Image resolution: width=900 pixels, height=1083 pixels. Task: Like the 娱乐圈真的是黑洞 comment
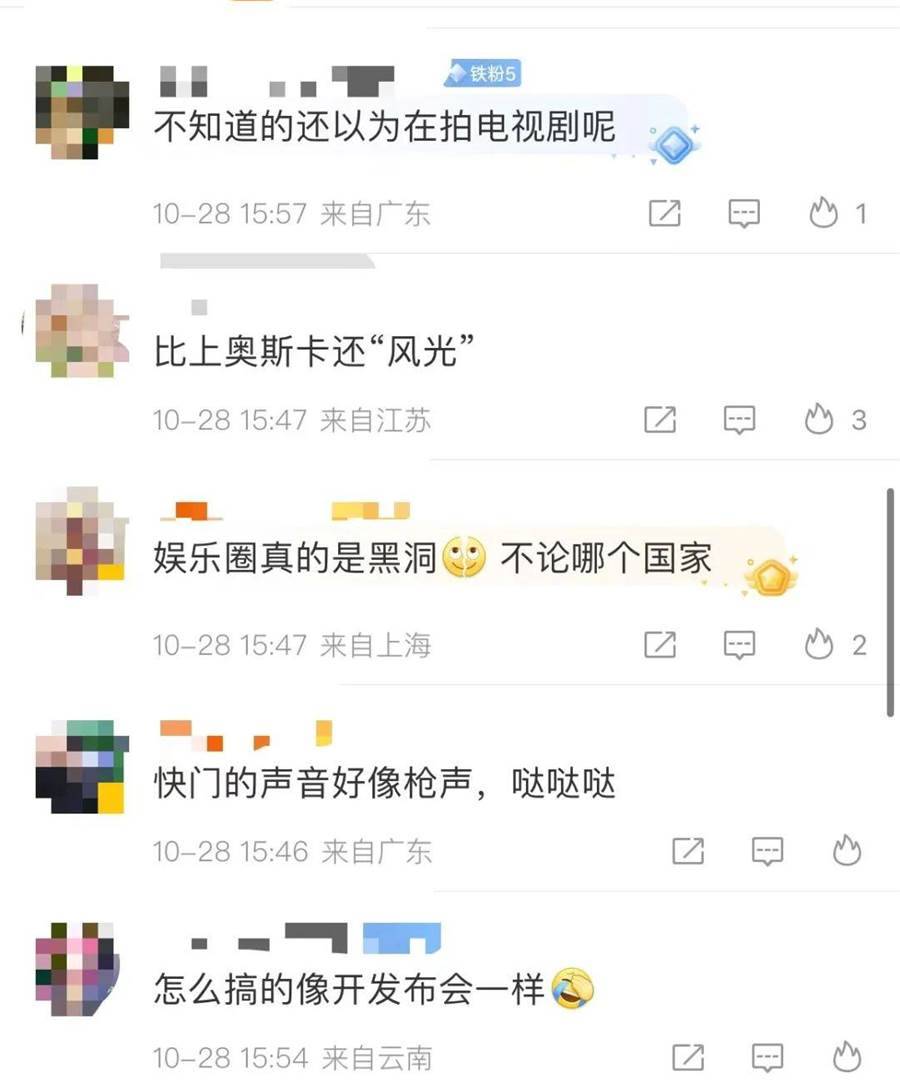(819, 644)
